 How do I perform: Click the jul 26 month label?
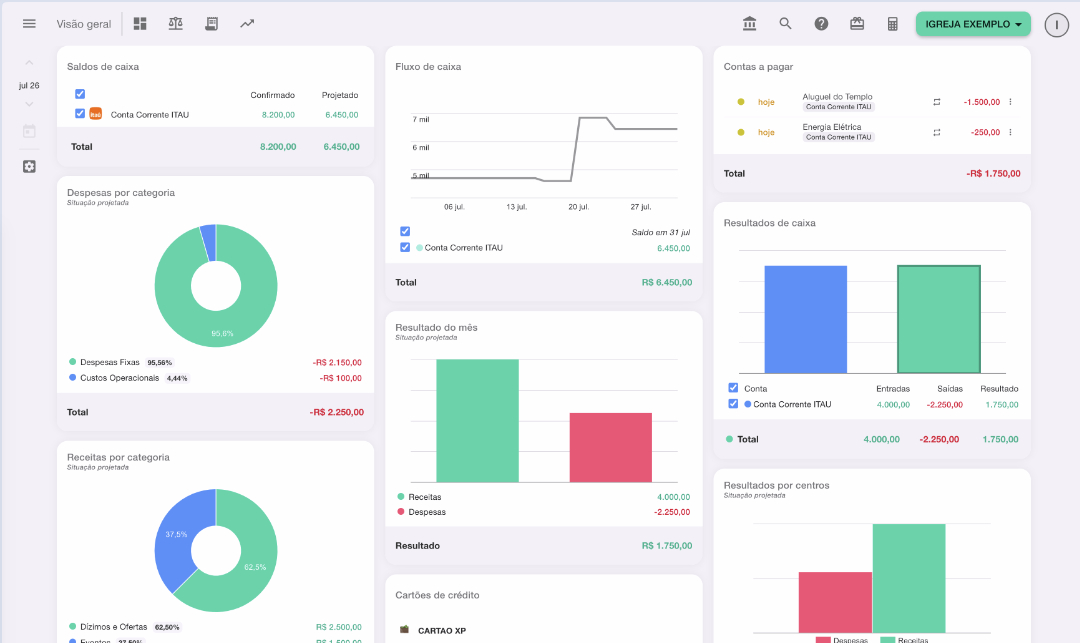[29, 85]
